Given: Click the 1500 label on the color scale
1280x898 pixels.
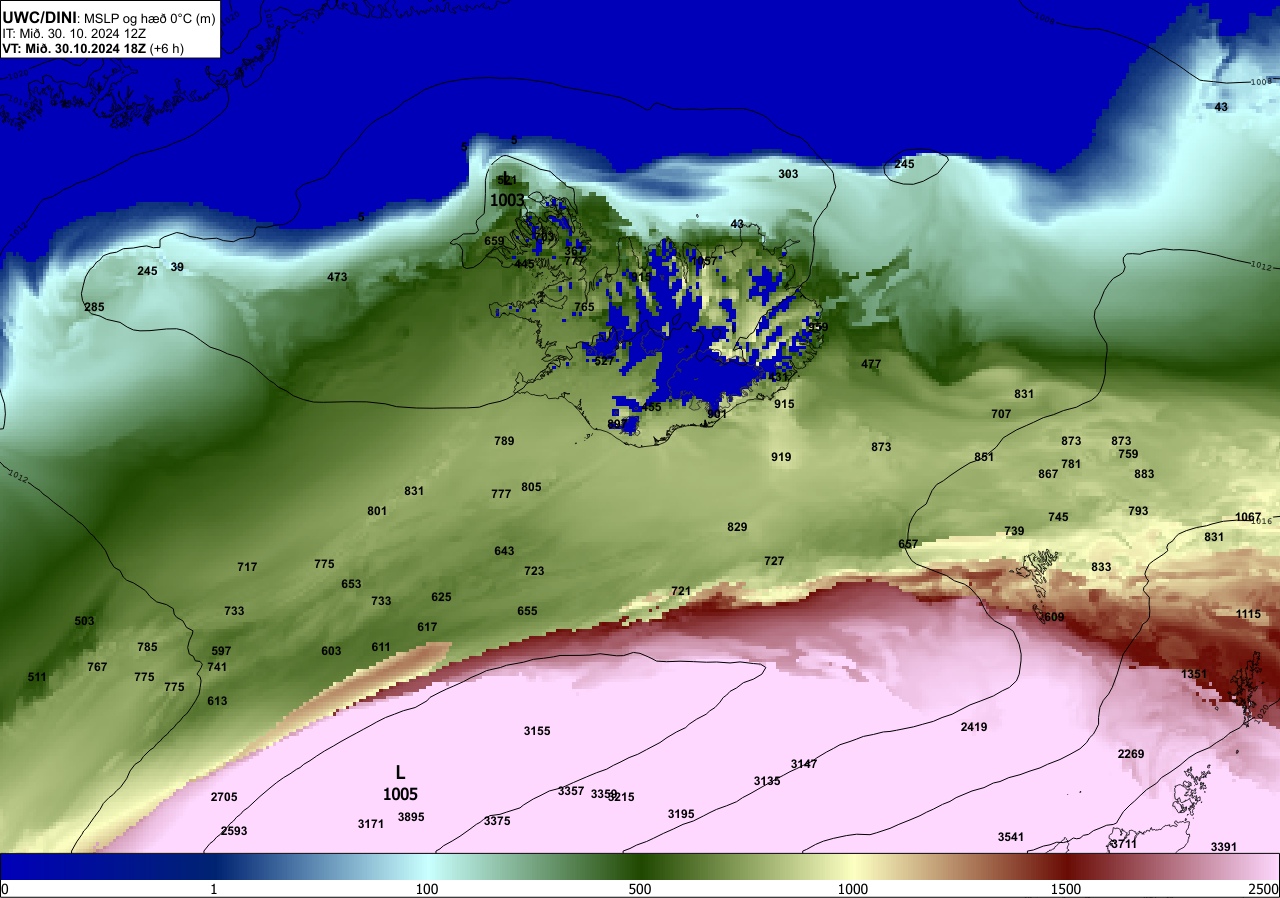Looking at the screenshot, I should coord(1066,889).
